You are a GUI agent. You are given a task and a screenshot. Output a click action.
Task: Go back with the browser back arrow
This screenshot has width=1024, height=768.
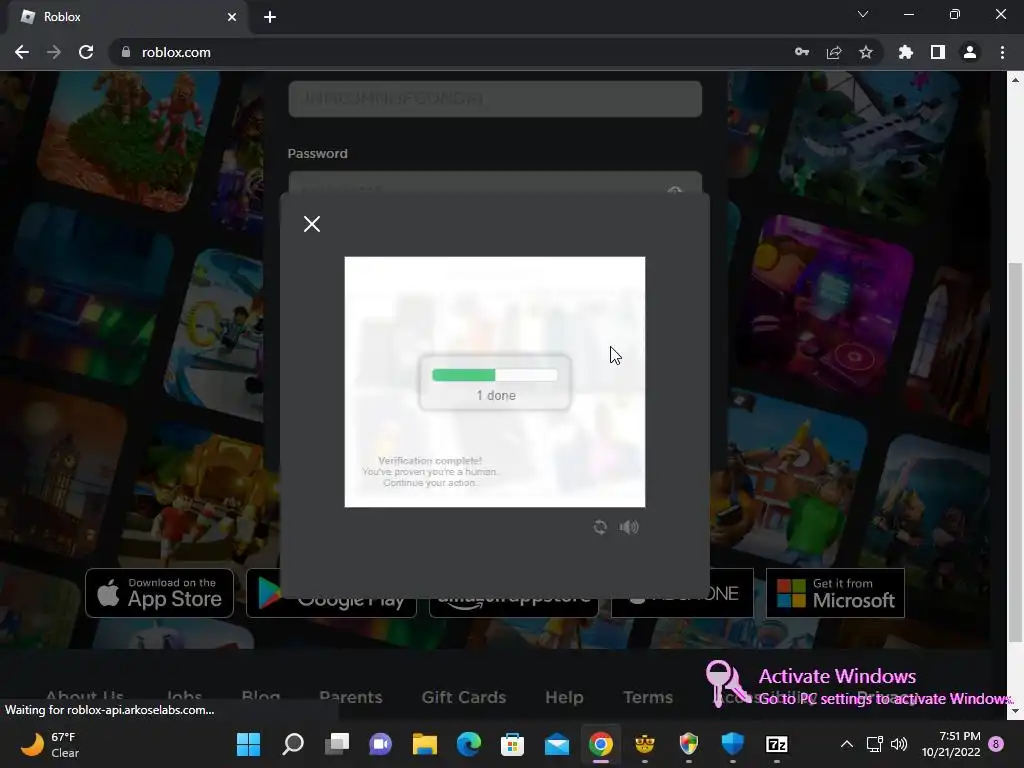[x=22, y=52]
